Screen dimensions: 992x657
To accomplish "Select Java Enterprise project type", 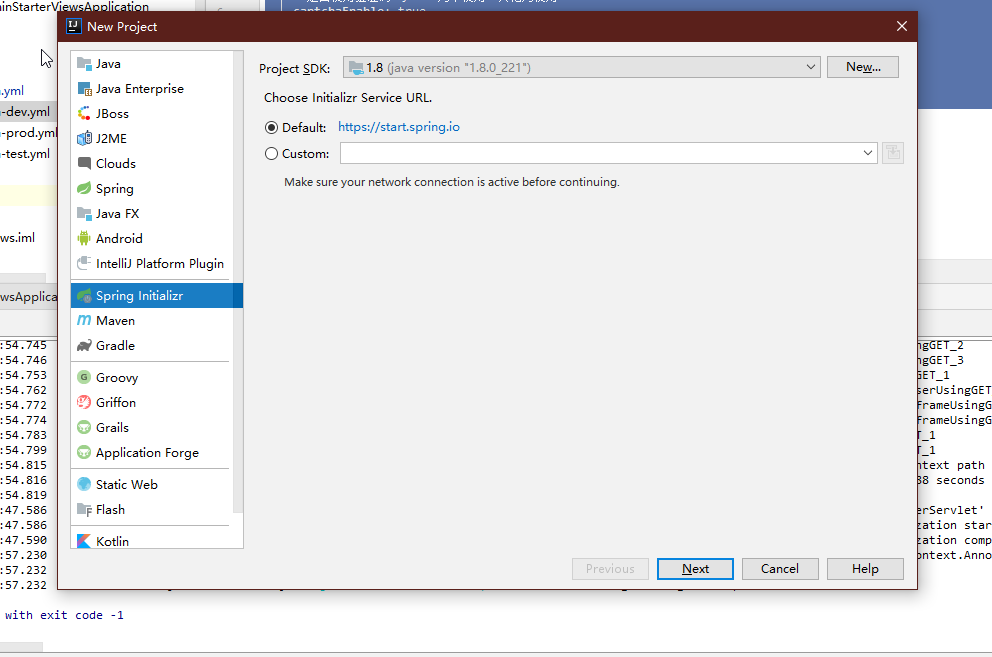I will click(x=152, y=89).
